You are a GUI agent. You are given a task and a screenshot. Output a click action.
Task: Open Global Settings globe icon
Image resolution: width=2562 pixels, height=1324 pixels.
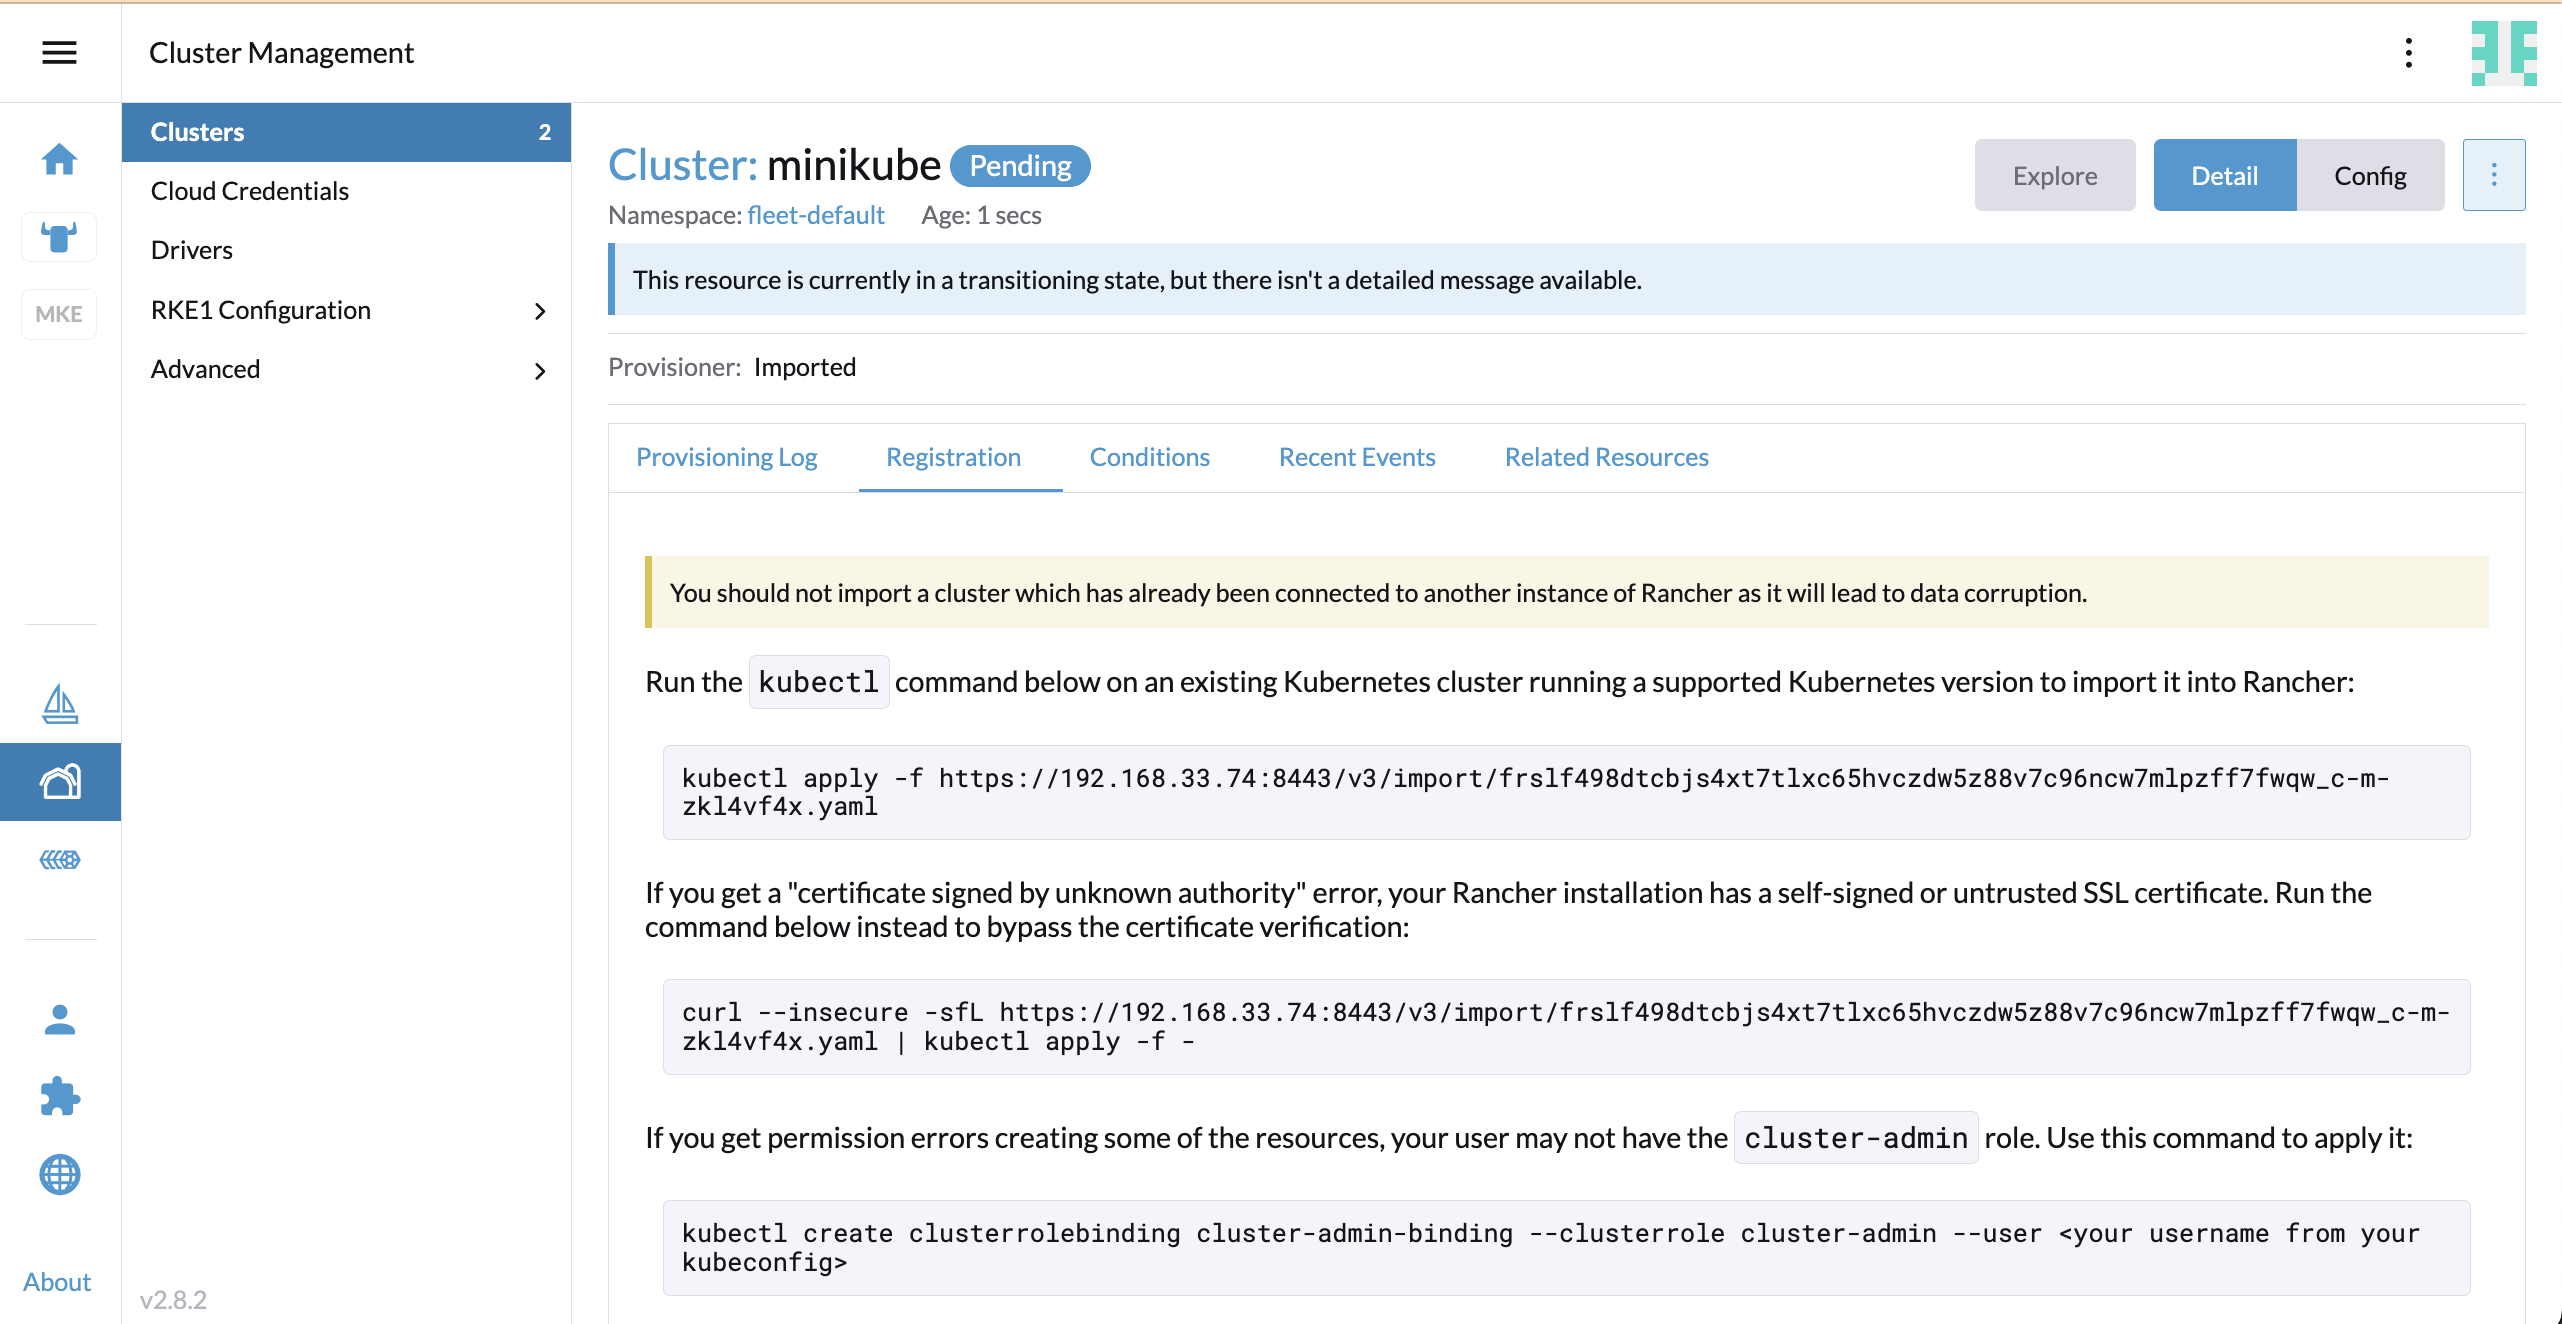(x=60, y=1175)
